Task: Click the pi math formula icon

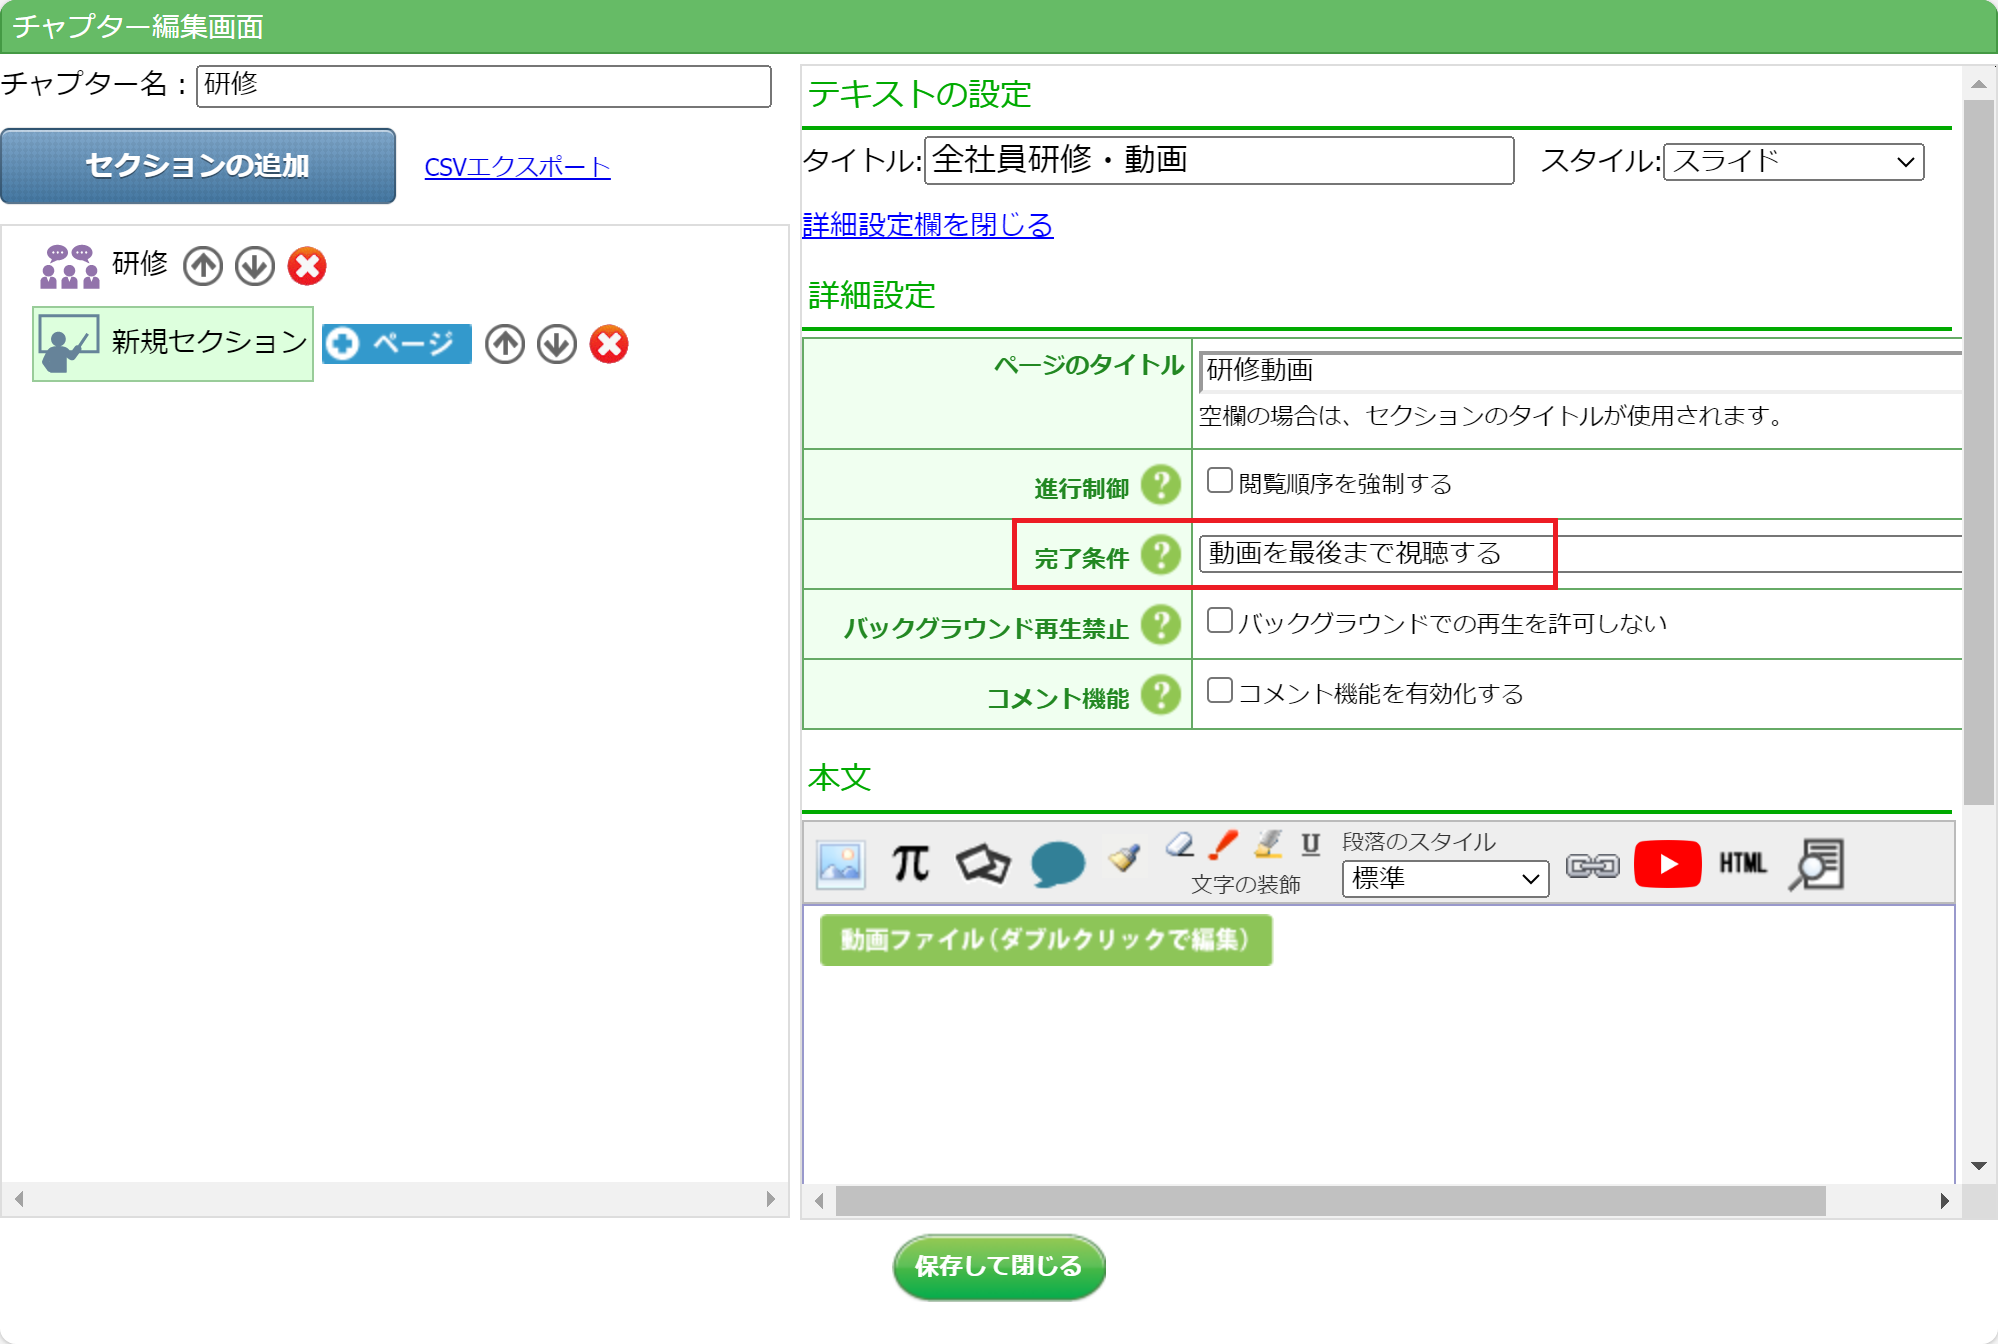Action: point(910,864)
